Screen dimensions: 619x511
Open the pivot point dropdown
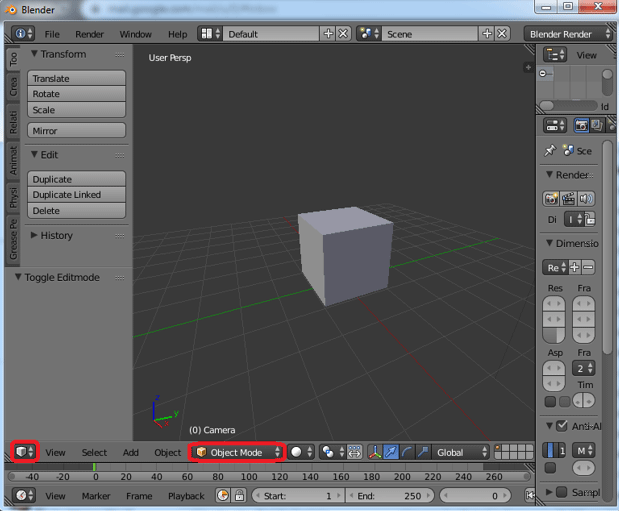coord(333,452)
